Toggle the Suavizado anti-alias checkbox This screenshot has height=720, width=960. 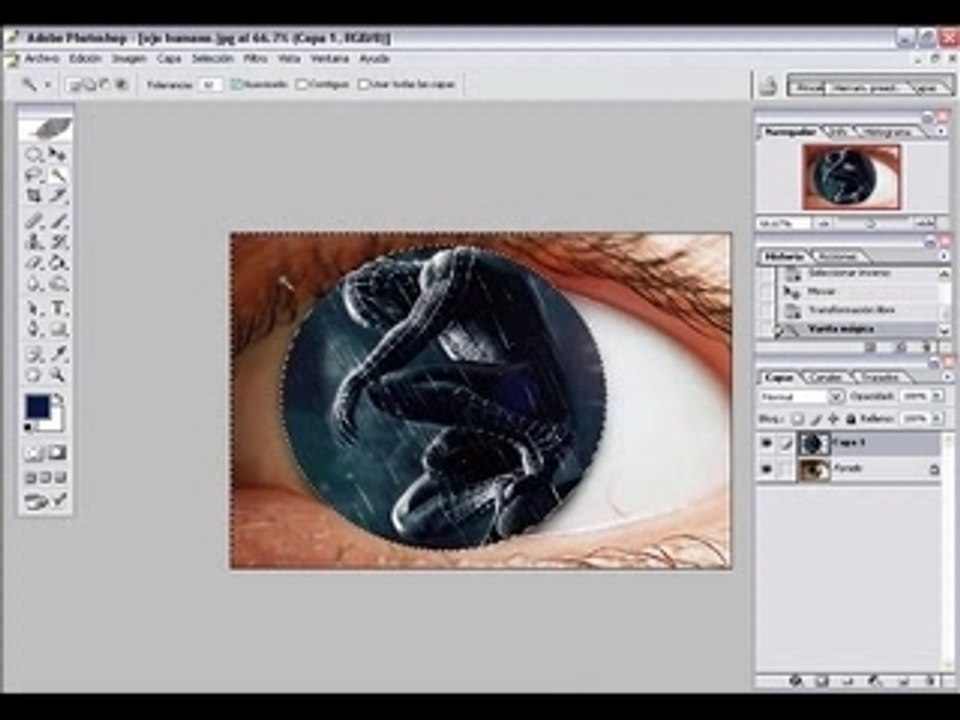(x=236, y=84)
